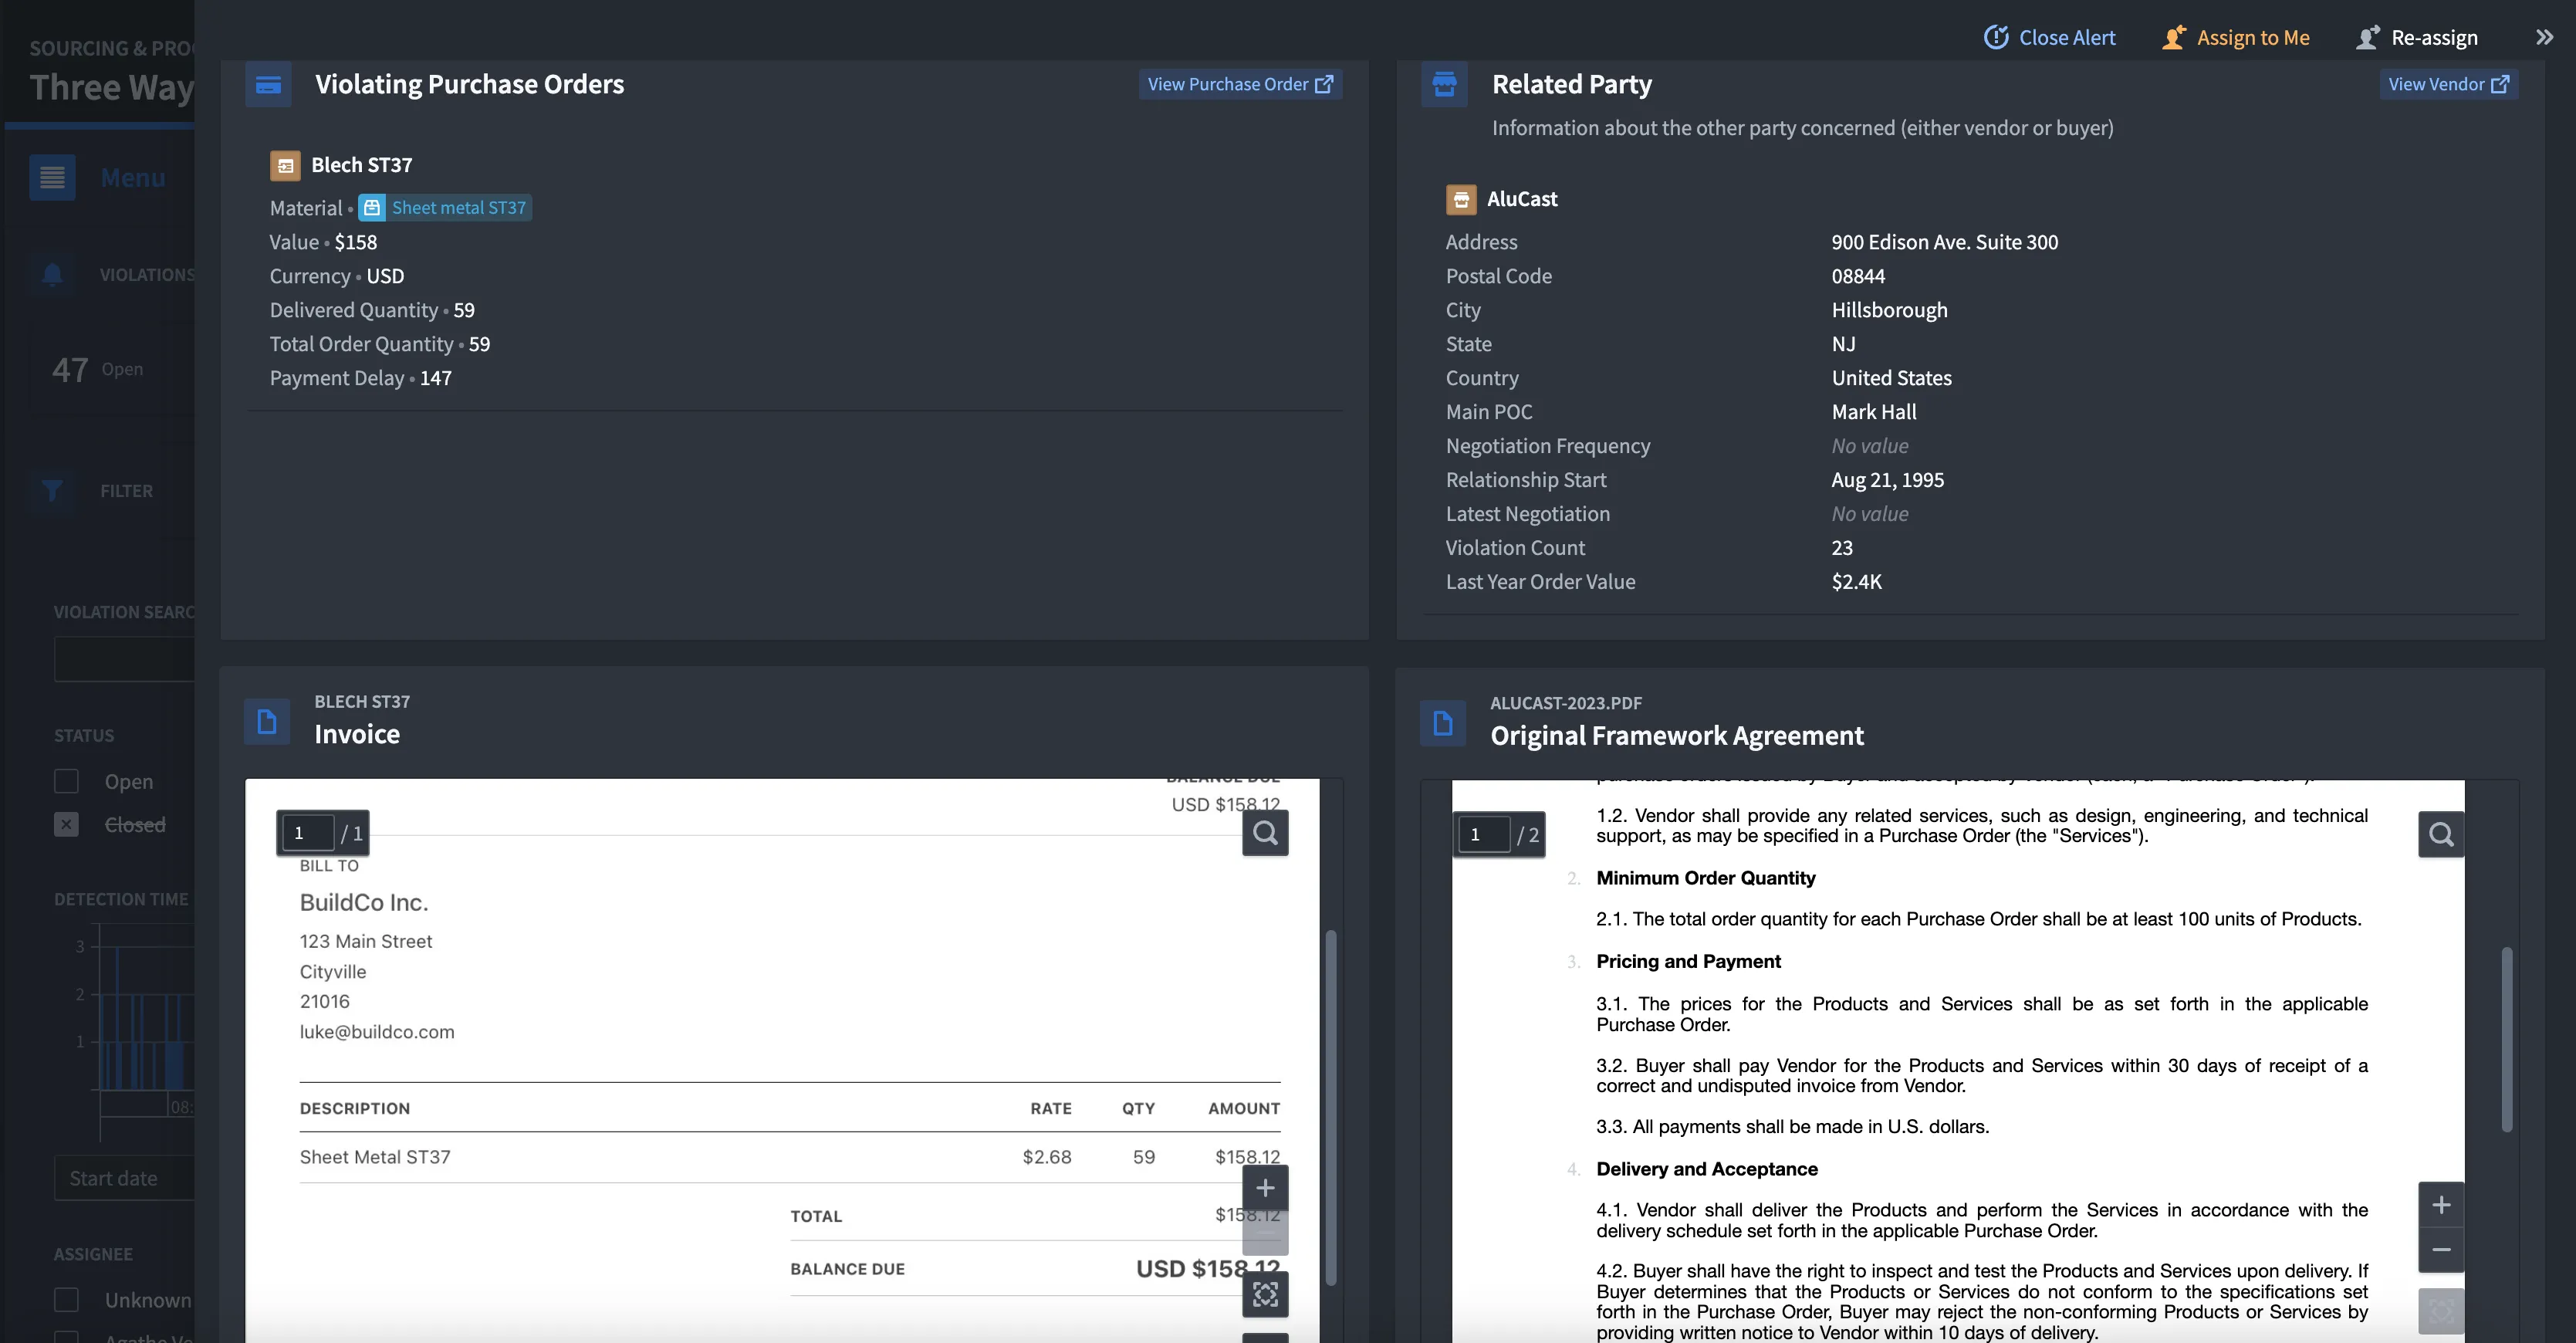Screen dimensions: 2576x1343
Task: Click Assign to Me user icon
Action: click(2173, 38)
